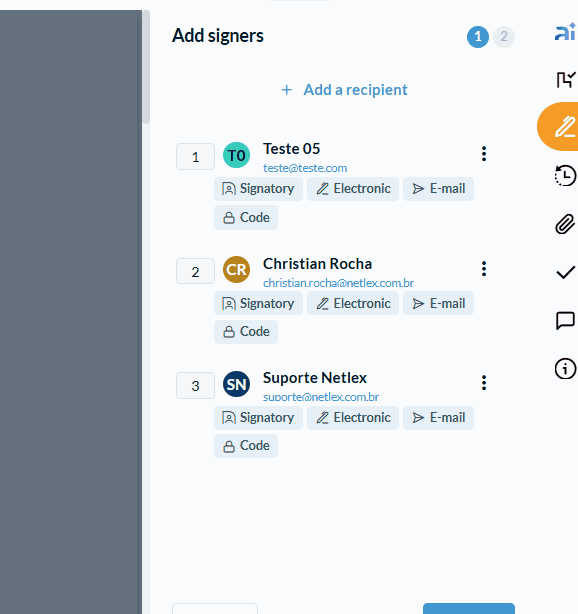The width and height of the screenshot is (578, 614).
Task: Show the information circle icon
Action: tap(565, 368)
